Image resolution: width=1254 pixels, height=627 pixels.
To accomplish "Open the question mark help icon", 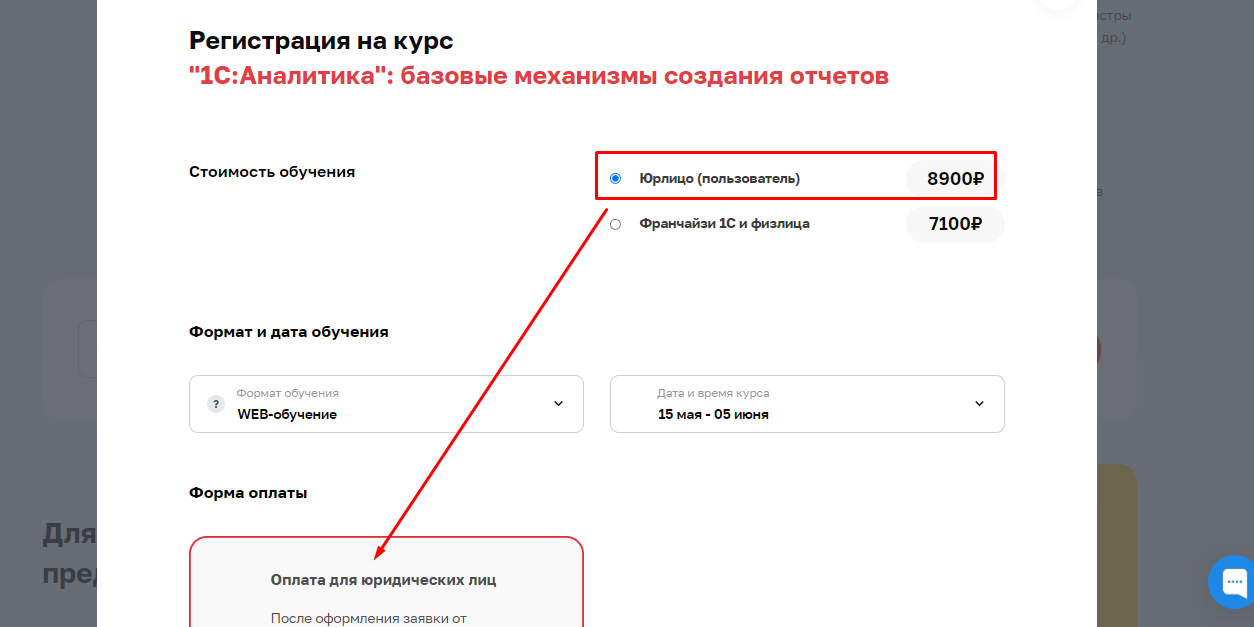I will click(215, 404).
